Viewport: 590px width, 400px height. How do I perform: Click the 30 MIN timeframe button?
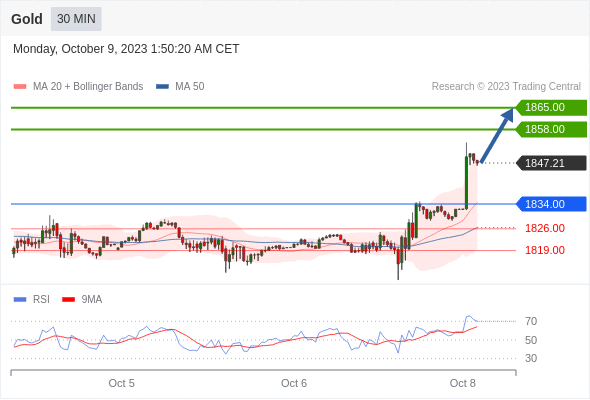[x=76, y=19]
